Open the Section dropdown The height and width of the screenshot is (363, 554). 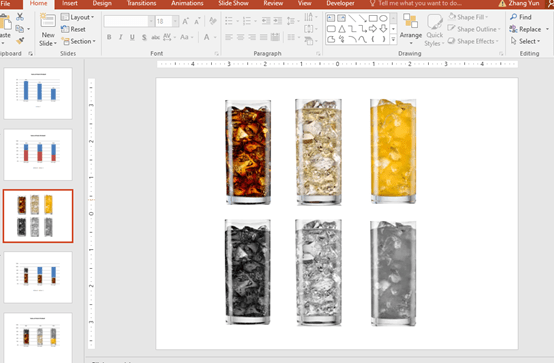(x=78, y=41)
